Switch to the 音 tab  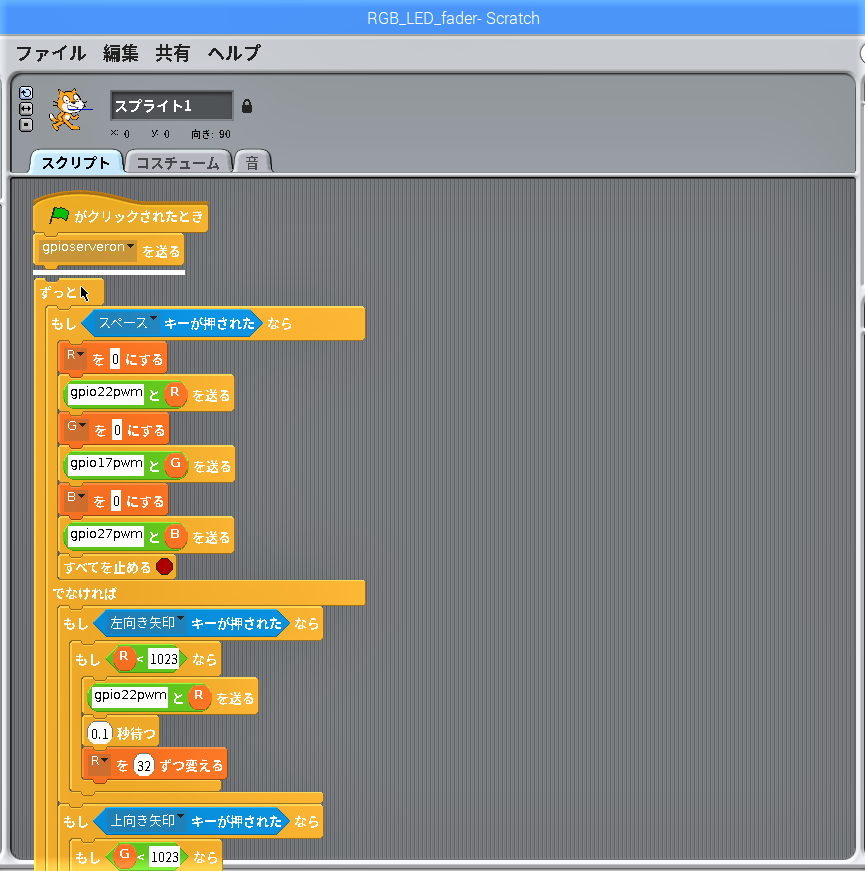(252, 163)
